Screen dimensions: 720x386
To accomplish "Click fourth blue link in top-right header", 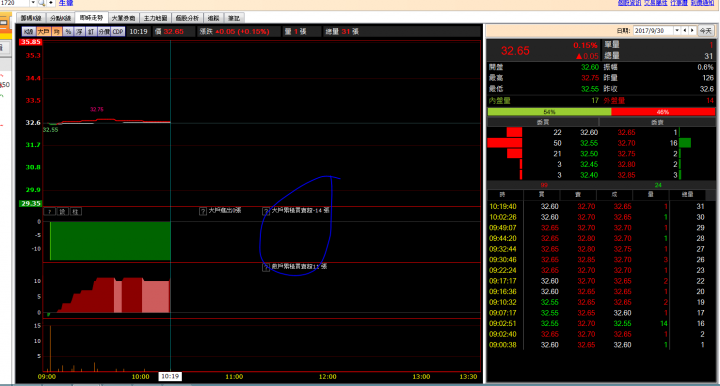I will [702, 3].
